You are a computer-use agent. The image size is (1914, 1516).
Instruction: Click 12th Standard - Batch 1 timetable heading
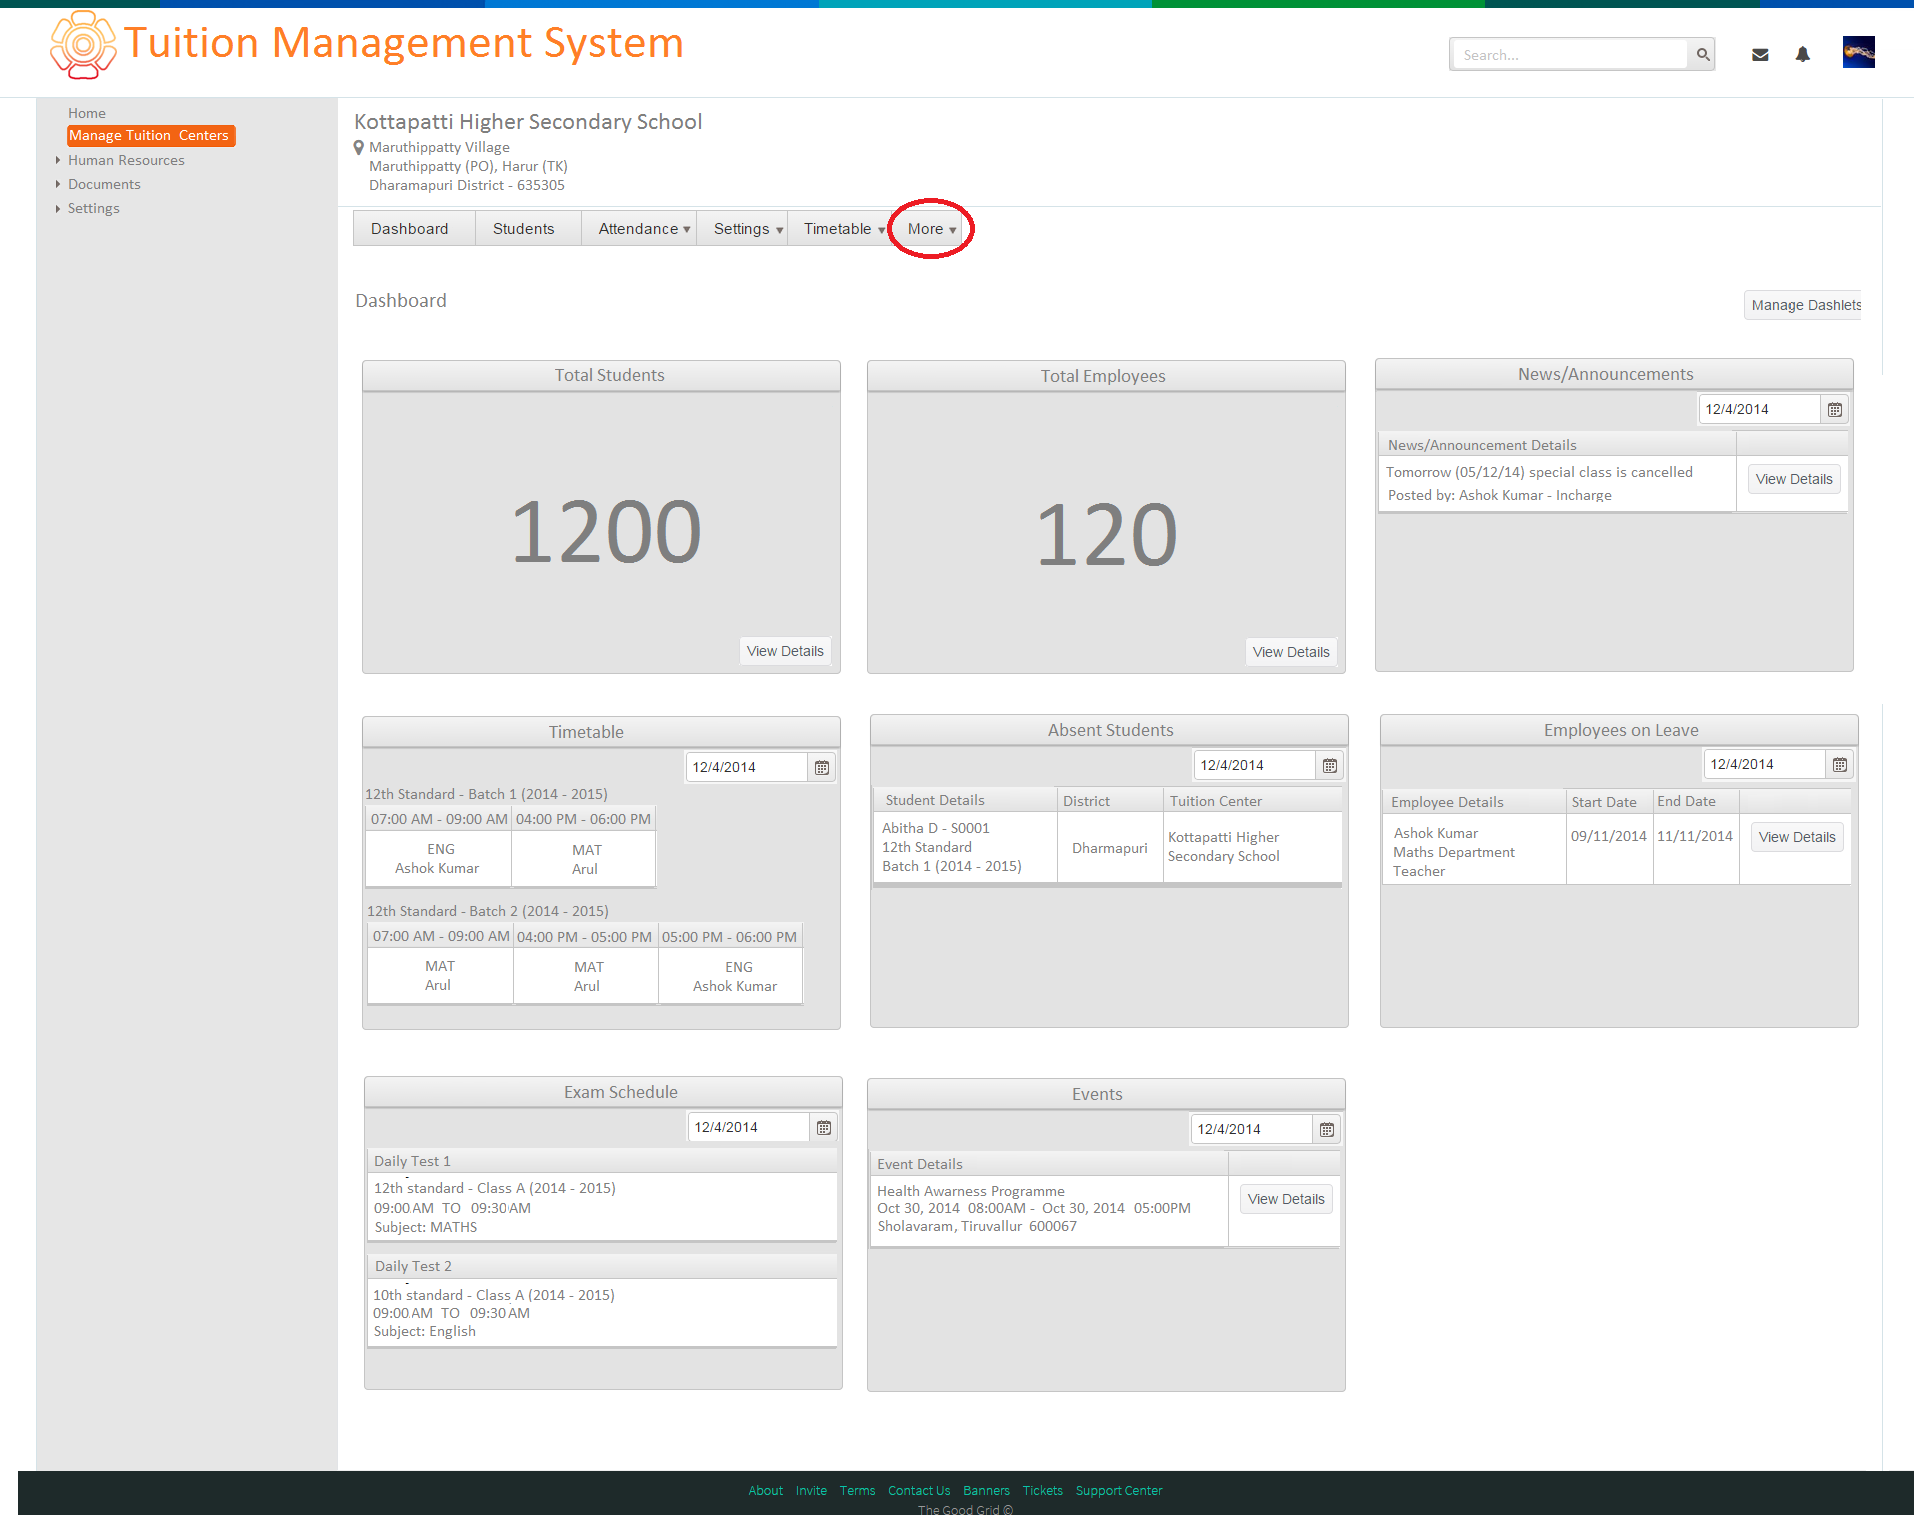[x=486, y=795]
